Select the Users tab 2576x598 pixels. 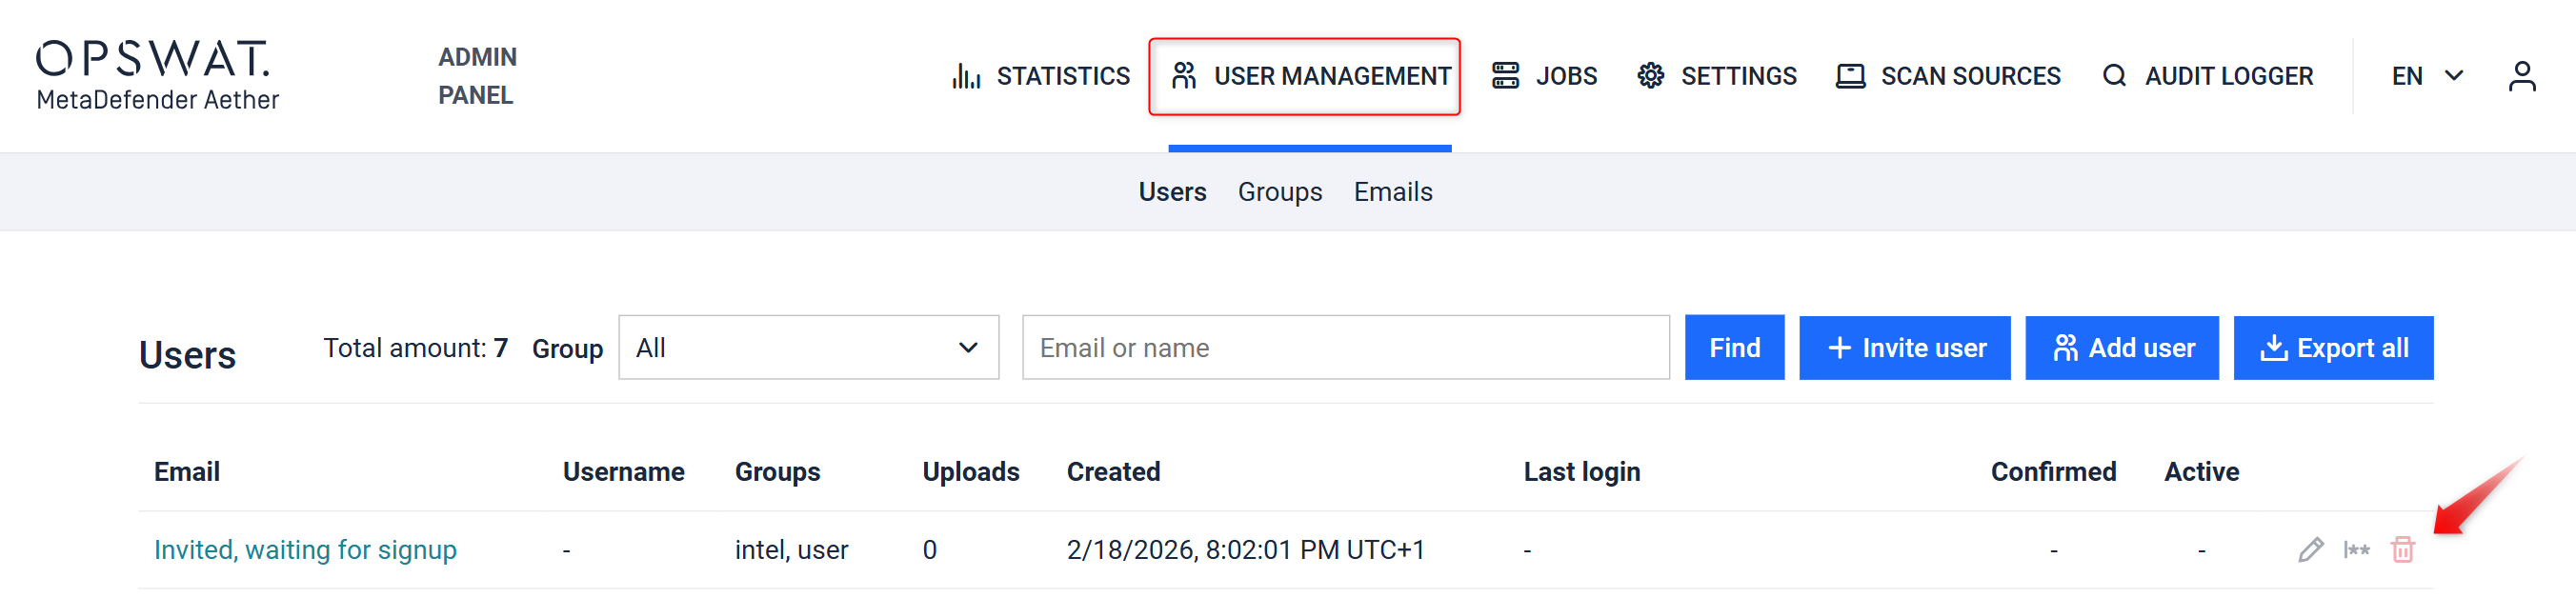[1172, 192]
